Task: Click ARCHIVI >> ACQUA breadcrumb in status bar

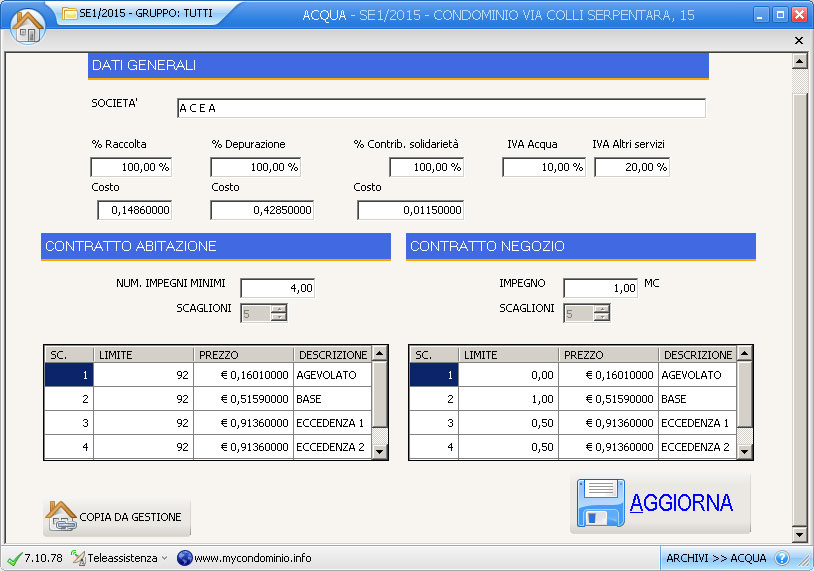Action: coord(716,558)
